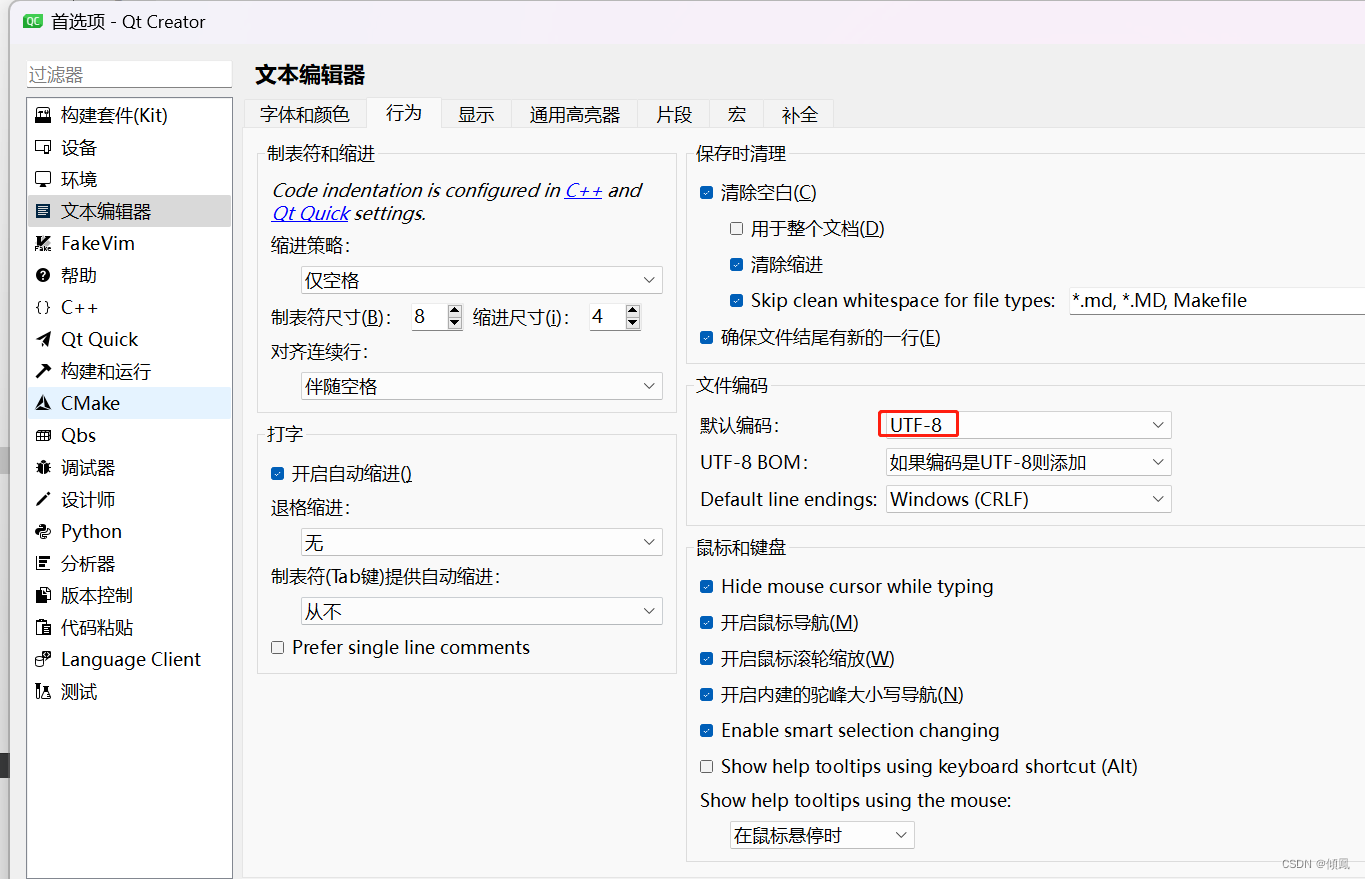Toggle 开启鼠标导航(M) checkbox
Viewport: 1365px width, 879px height.
point(707,623)
